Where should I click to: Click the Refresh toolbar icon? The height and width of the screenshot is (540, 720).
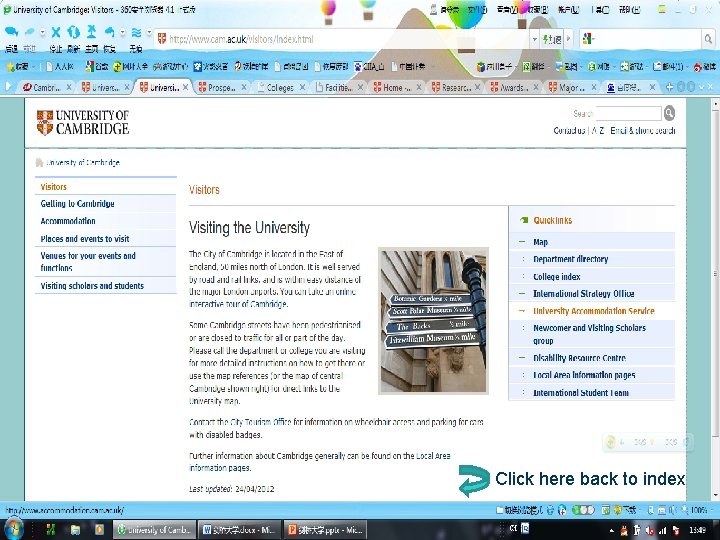(73, 32)
